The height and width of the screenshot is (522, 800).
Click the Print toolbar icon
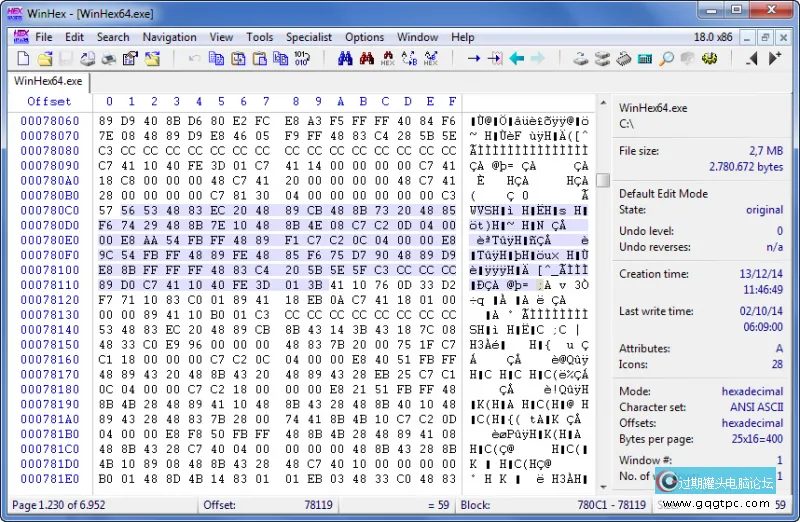pyautogui.click(x=108, y=59)
